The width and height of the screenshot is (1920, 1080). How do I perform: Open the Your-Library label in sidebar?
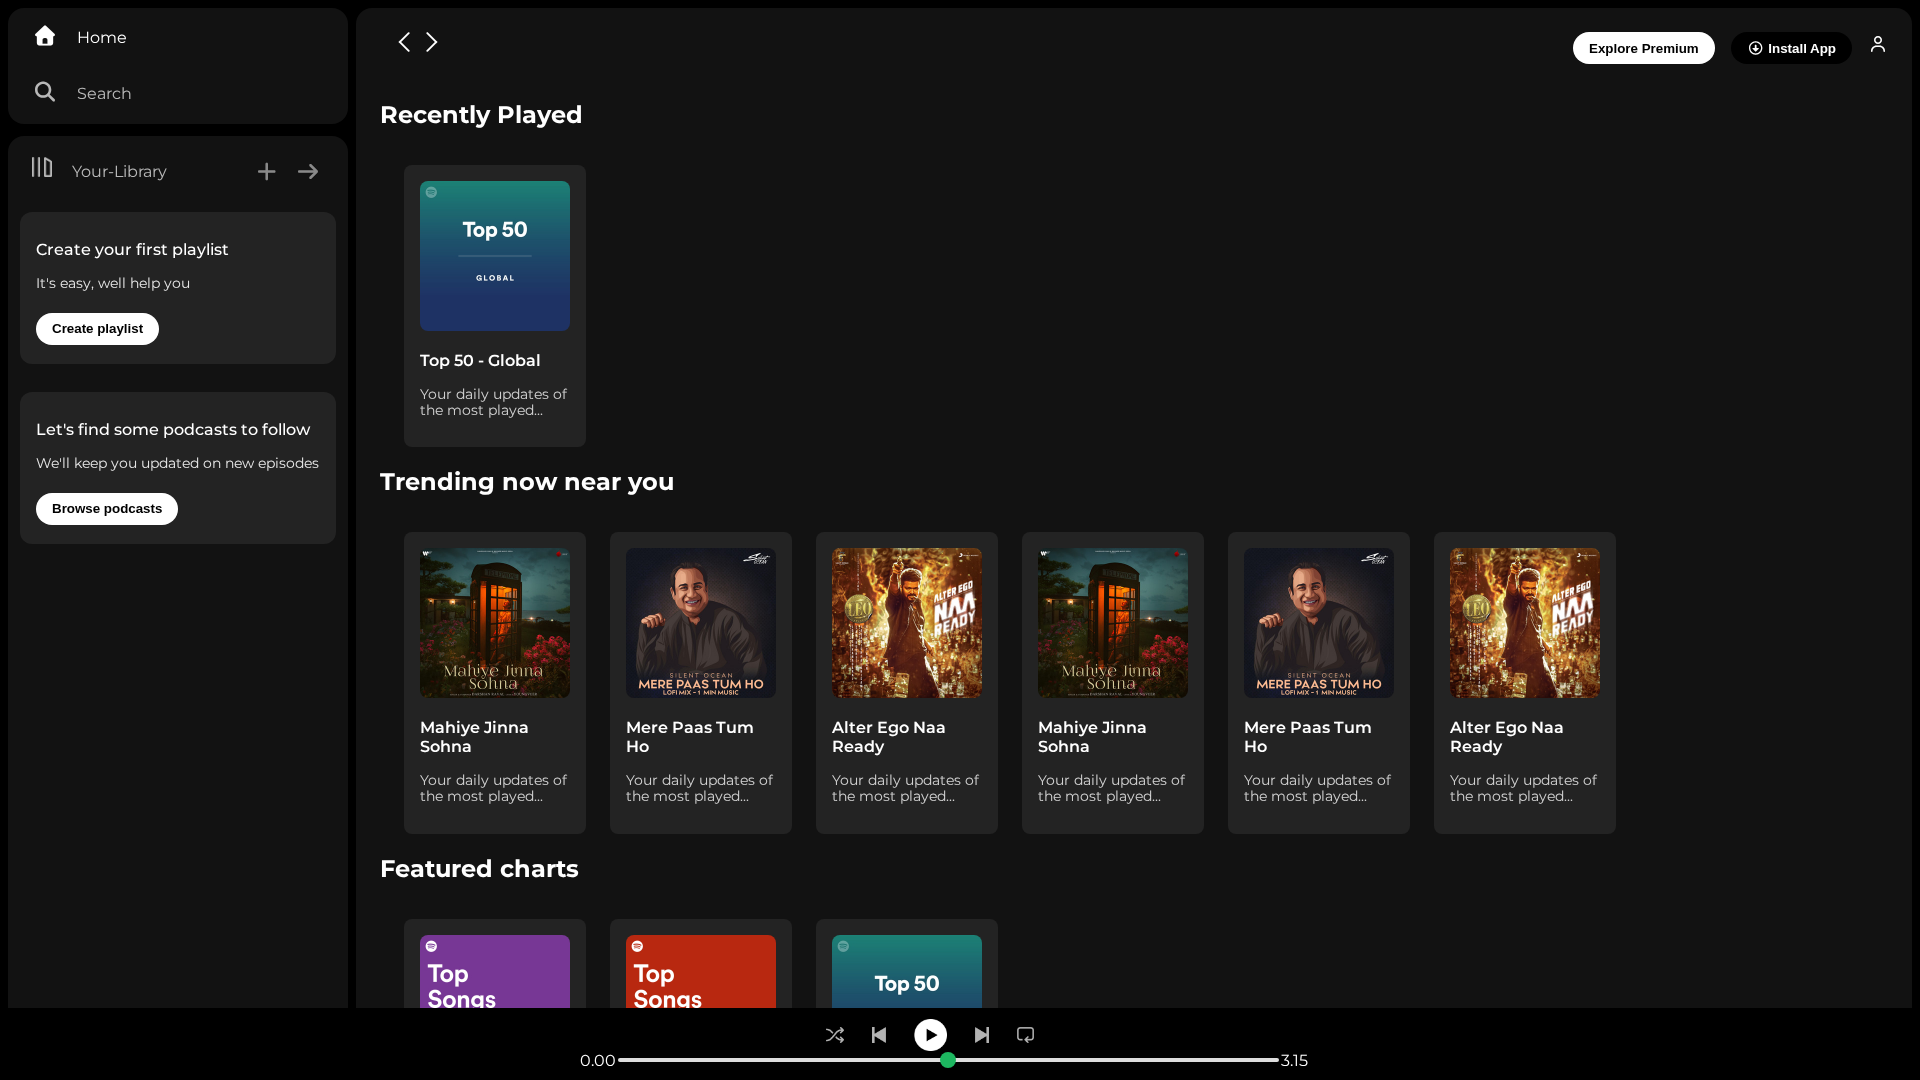coord(119,171)
